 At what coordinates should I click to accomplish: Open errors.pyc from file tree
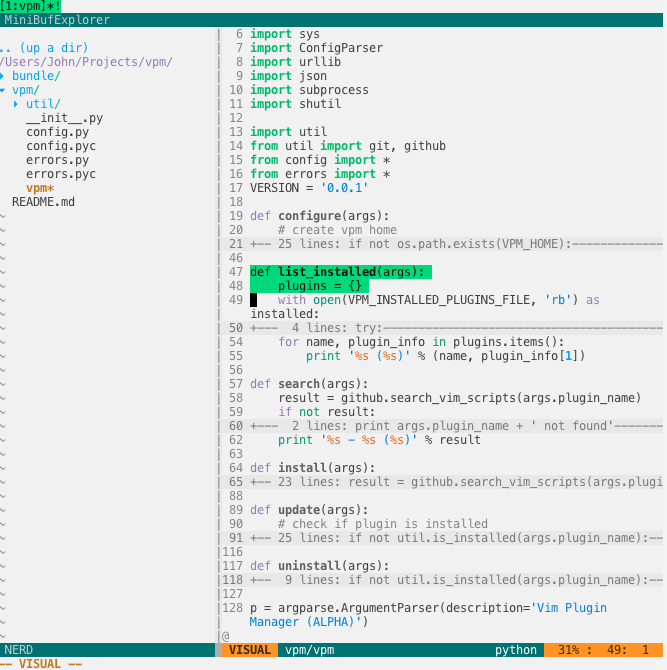61,174
